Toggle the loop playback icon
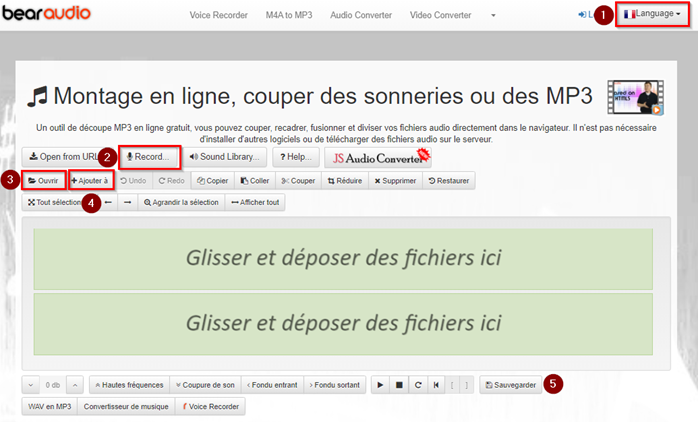698x422 pixels. pos(417,384)
